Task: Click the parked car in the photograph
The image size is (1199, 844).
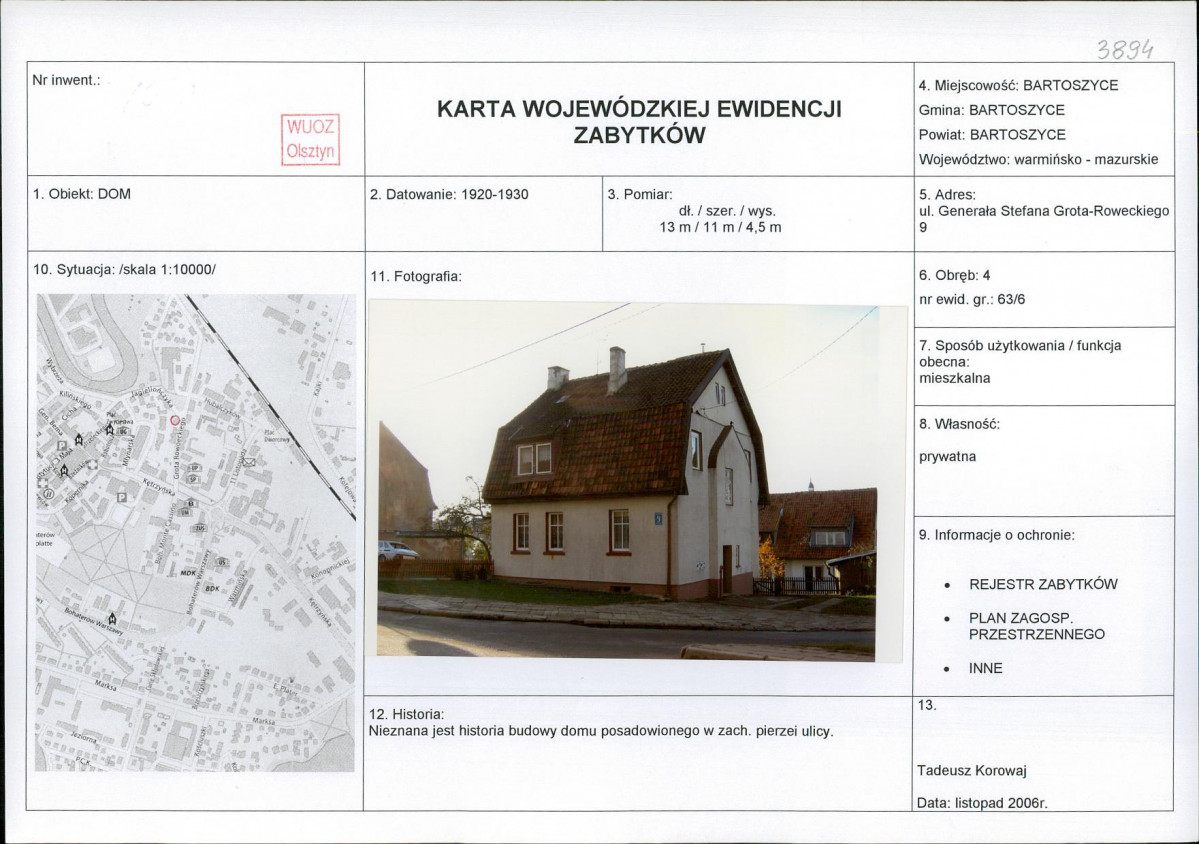Action: click(x=397, y=550)
